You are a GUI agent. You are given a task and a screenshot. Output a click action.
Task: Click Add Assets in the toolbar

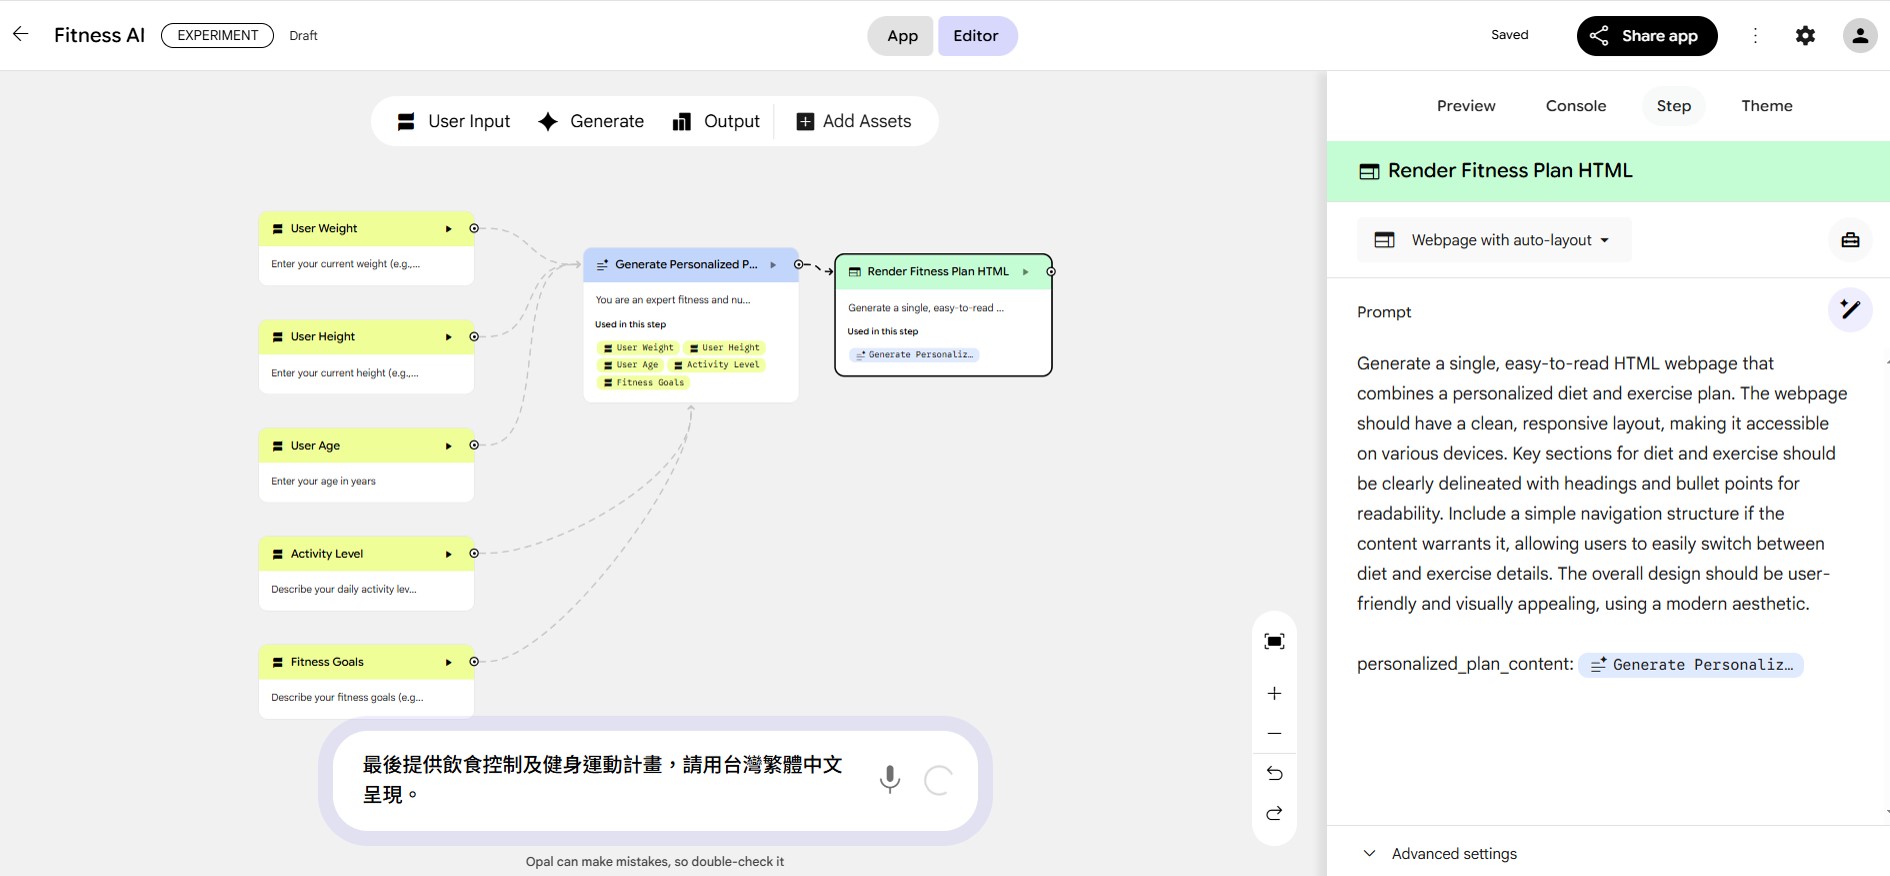point(853,122)
